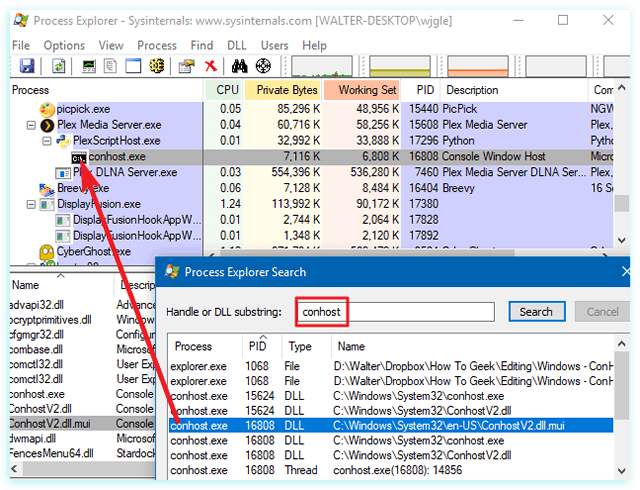
Task: Click the 554,396 K private bytes value
Action: pyautogui.click(x=296, y=172)
